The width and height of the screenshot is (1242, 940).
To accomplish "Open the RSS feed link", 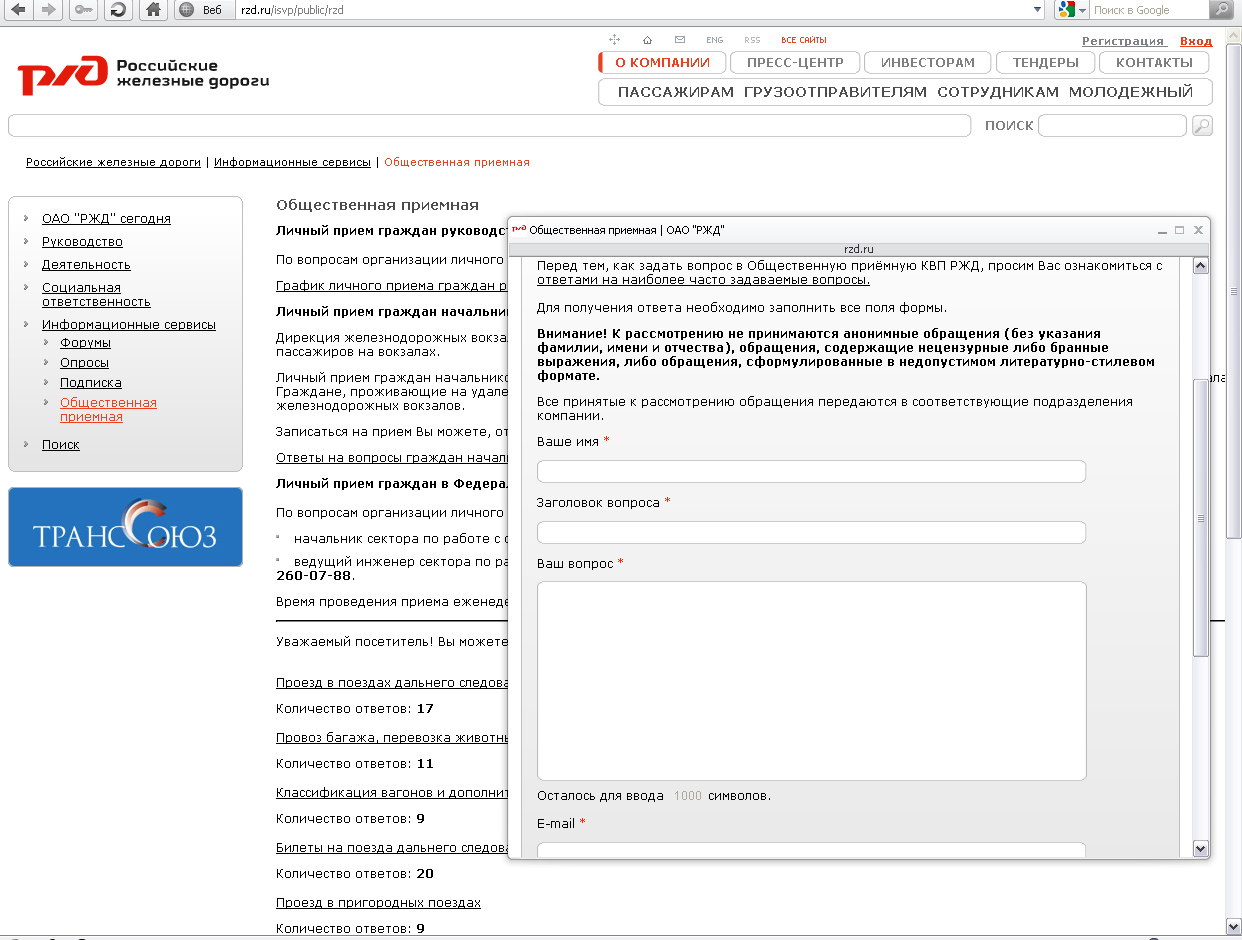I will [x=752, y=40].
